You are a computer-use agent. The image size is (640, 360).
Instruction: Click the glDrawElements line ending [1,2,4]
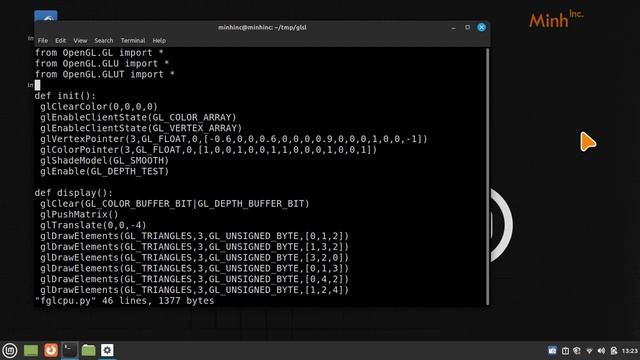pos(194,290)
